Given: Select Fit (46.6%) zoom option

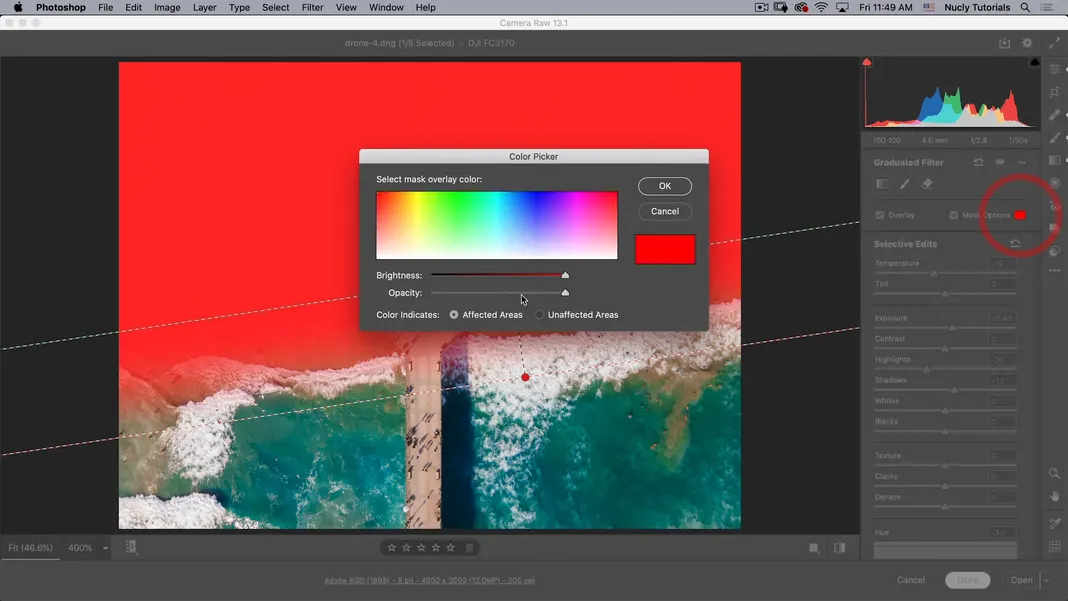Looking at the screenshot, I should [x=30, y=548].
